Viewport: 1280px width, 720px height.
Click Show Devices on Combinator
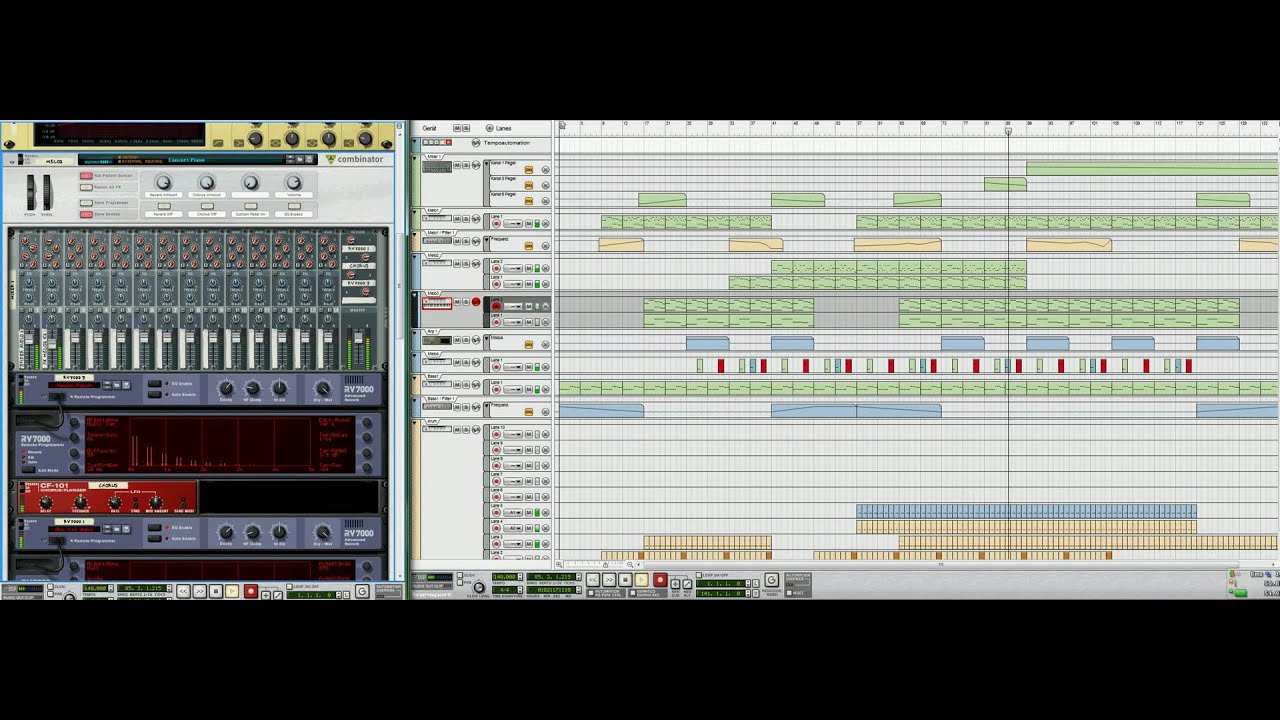[86, 214]
